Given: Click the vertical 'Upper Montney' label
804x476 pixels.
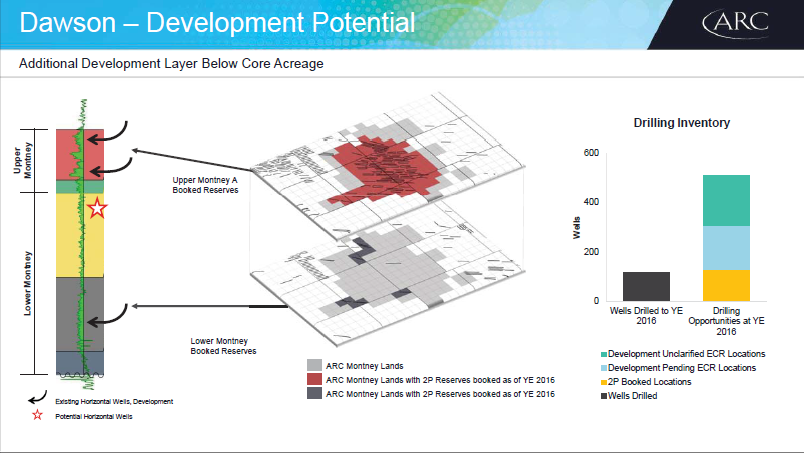Looking at the screenshot, I should coord(23,160).
